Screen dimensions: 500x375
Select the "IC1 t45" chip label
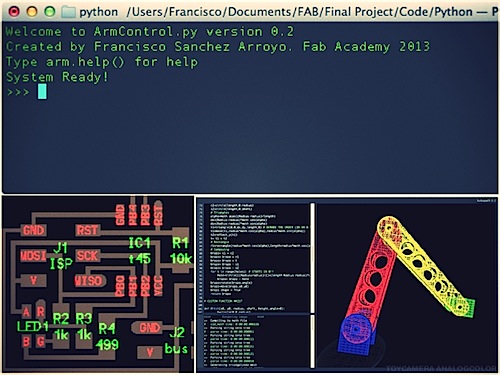coord(140,251)
